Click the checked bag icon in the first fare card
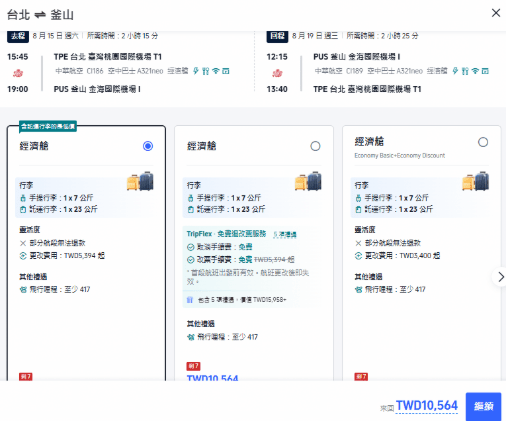The width and height of the screenshot is (506, 427). pos(23,210)
